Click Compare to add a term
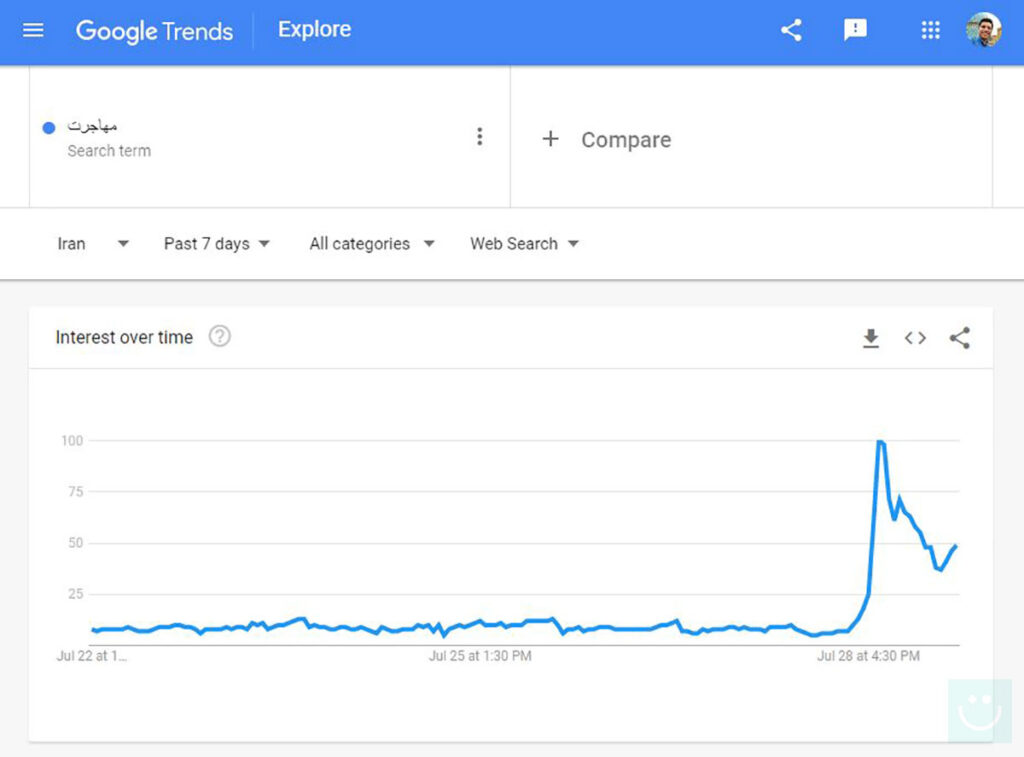 (x=607, y=140)
